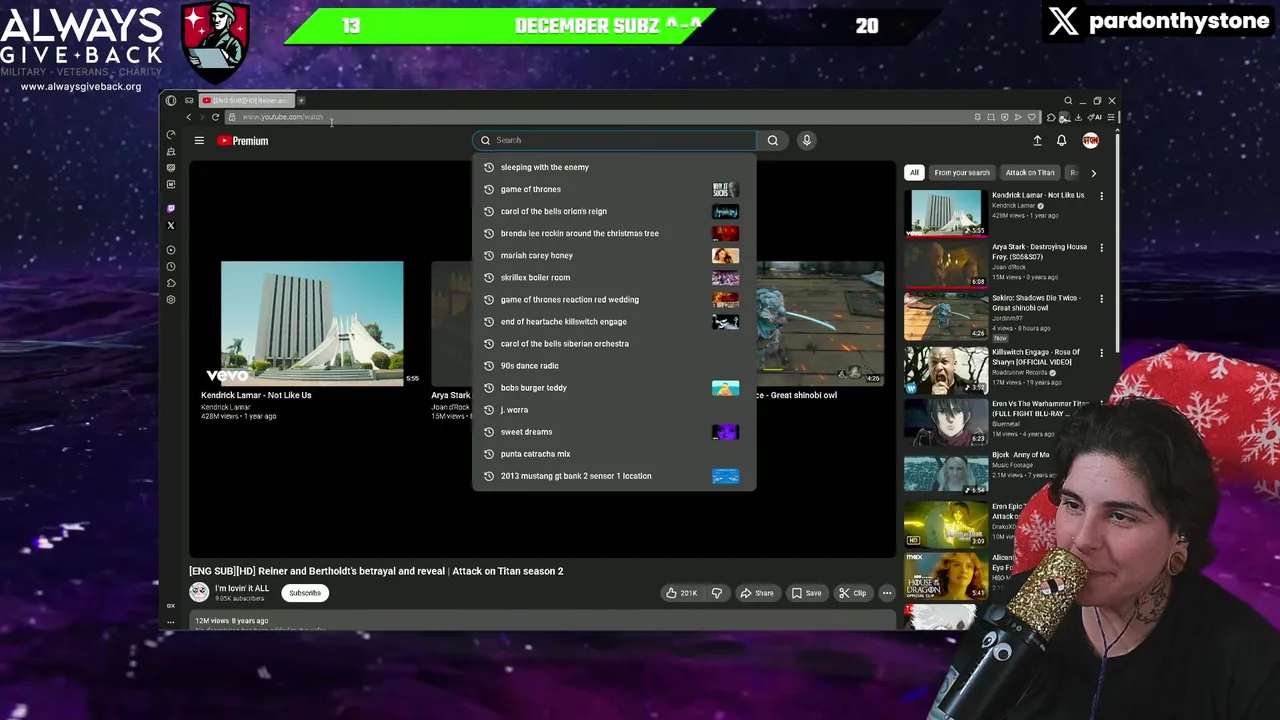Open more options for Killswitch Engage sidebar video
Screen dimensions: 1280x720
pyautogui.click(x=1102, y=353)
